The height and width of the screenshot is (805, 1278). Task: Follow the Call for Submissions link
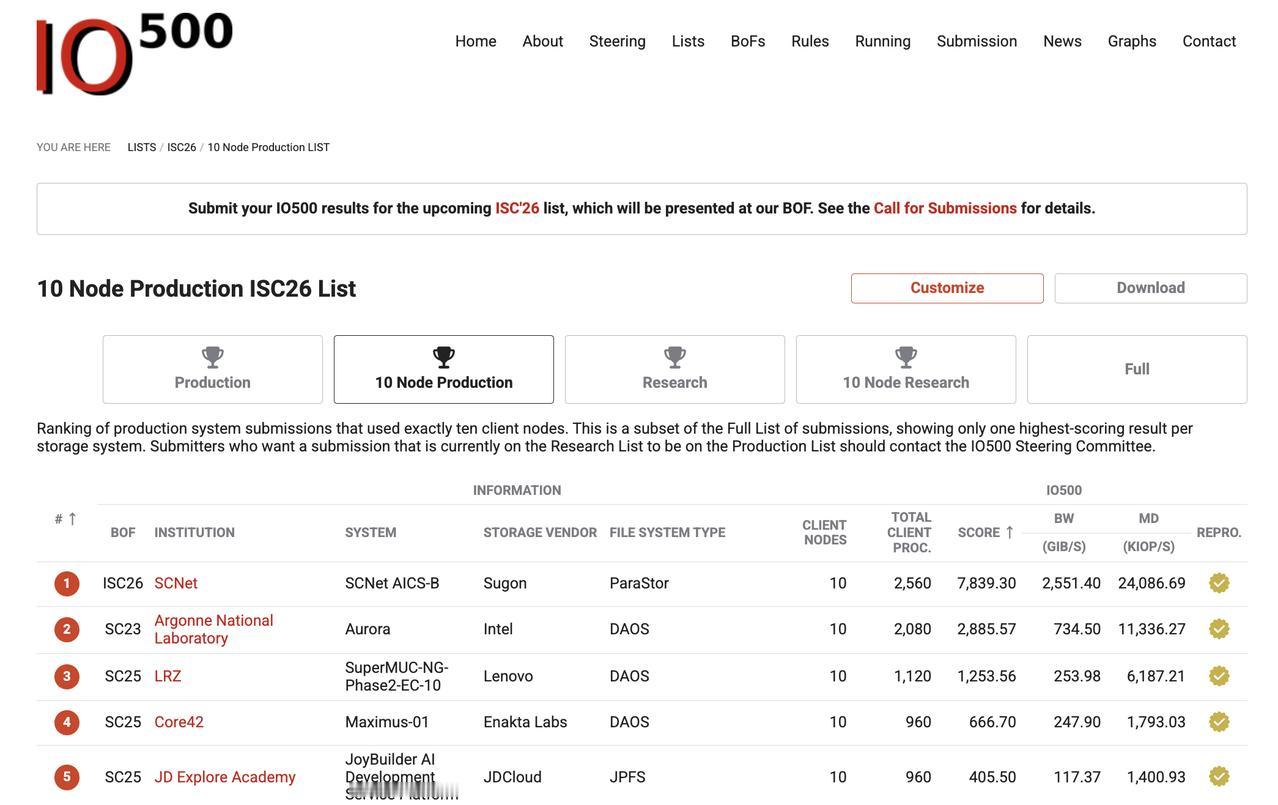(945, 208)
